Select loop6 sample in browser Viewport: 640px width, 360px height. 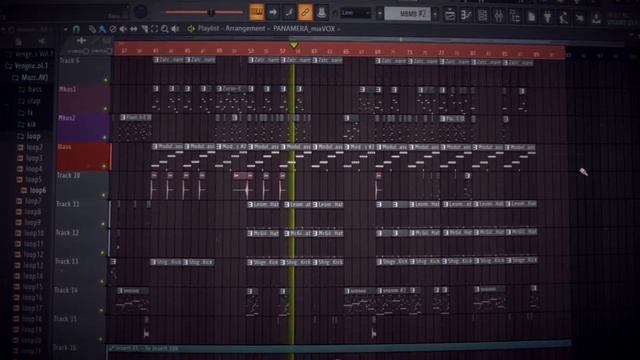[x=33, y=190]
